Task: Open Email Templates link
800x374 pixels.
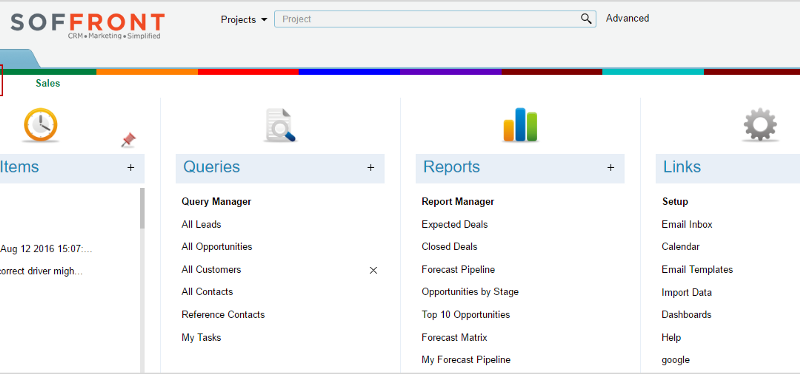Action: tap(697, 269)
